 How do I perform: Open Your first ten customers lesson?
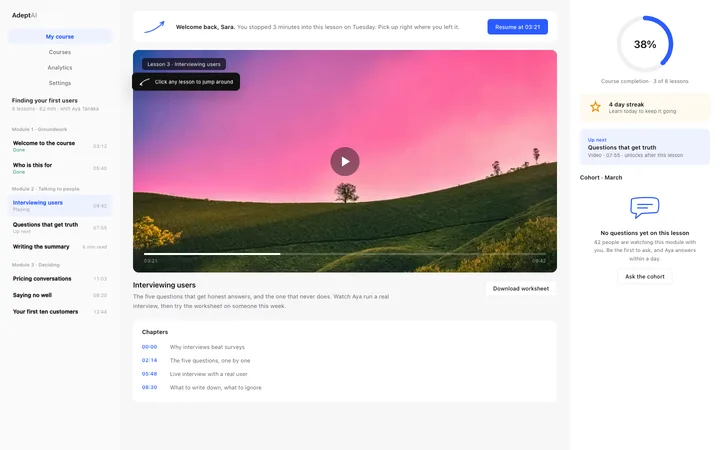pos(60,312)
